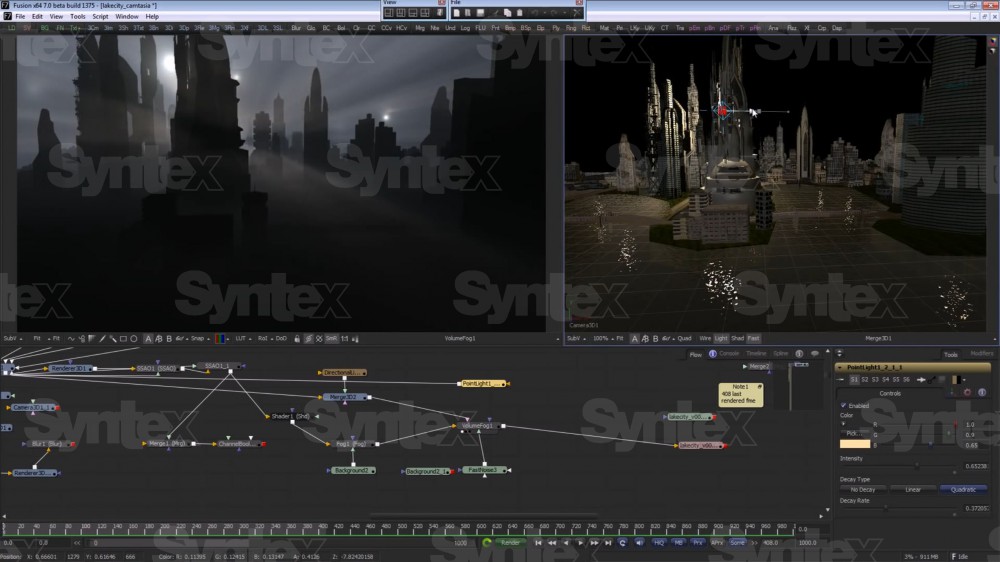
Task: Open the LUT dropdown in left viewer
Action: [241, 339]
